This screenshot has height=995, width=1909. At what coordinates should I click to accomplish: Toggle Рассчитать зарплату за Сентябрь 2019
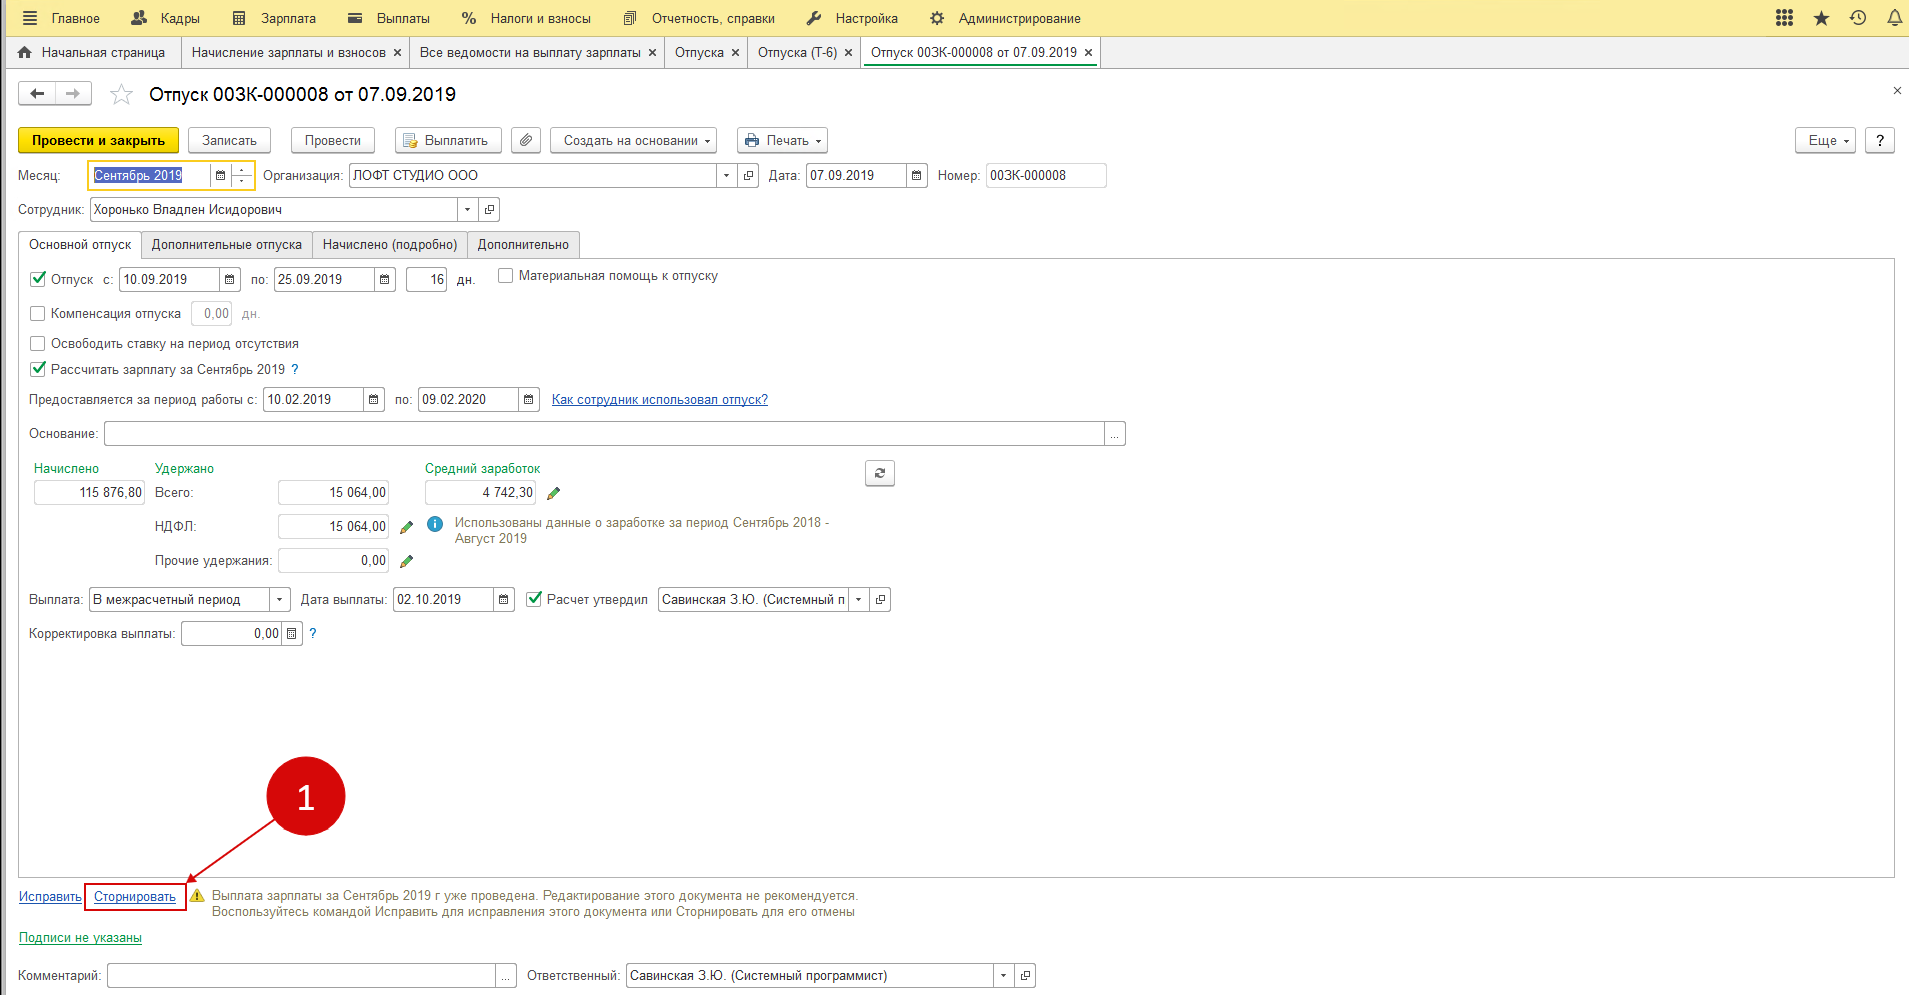pos(38,369)
